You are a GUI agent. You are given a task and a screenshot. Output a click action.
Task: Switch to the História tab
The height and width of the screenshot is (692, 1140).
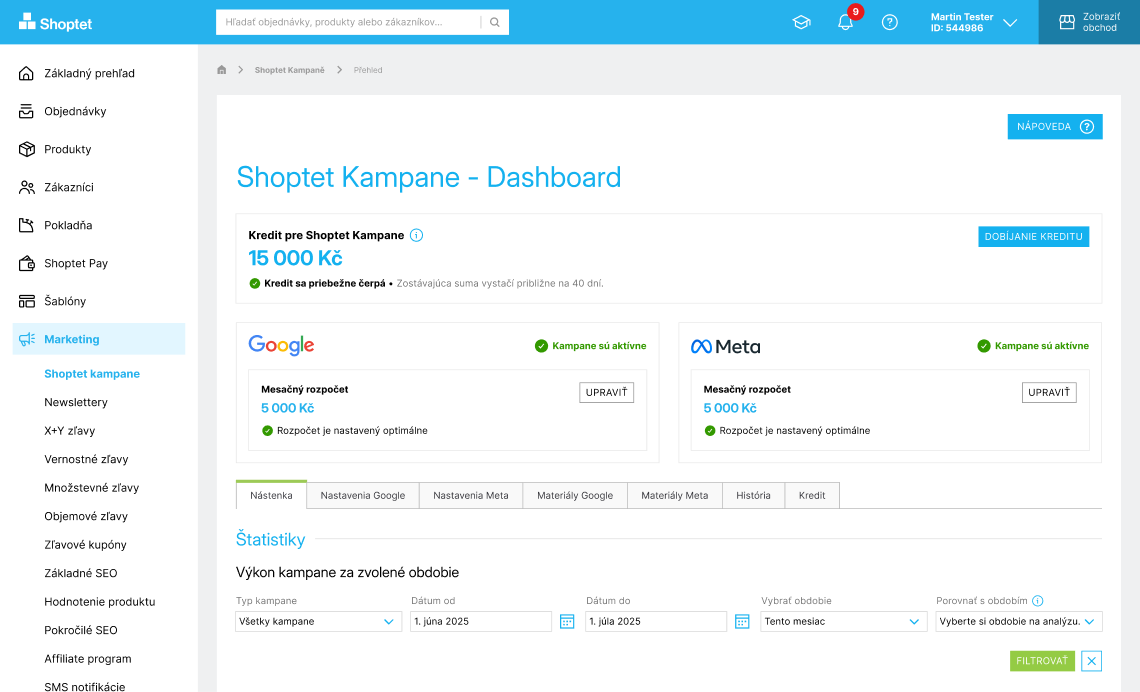click(753, 495)
